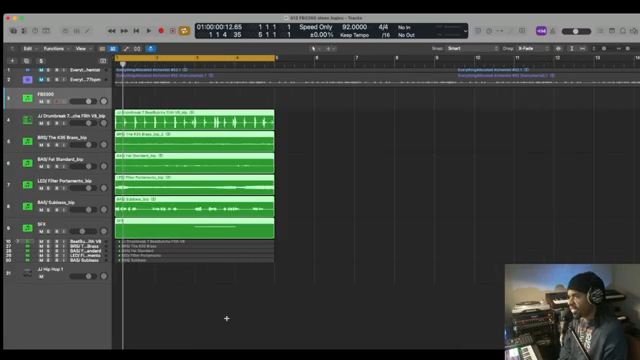Select the BAS/ Subbass_bip track icon
640x360 pixels.
pos(27,207)
